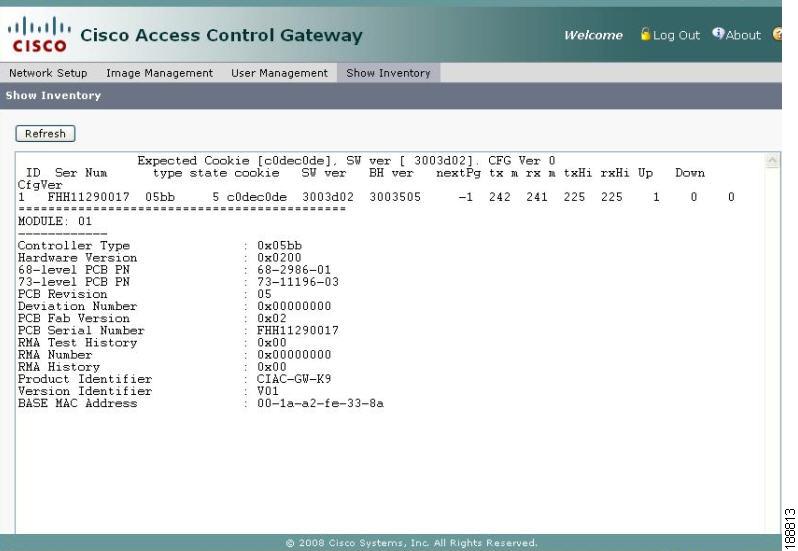This screenshot has height=551, width=798.
Task: Click the About info icon
Action: tap(718, 34)
